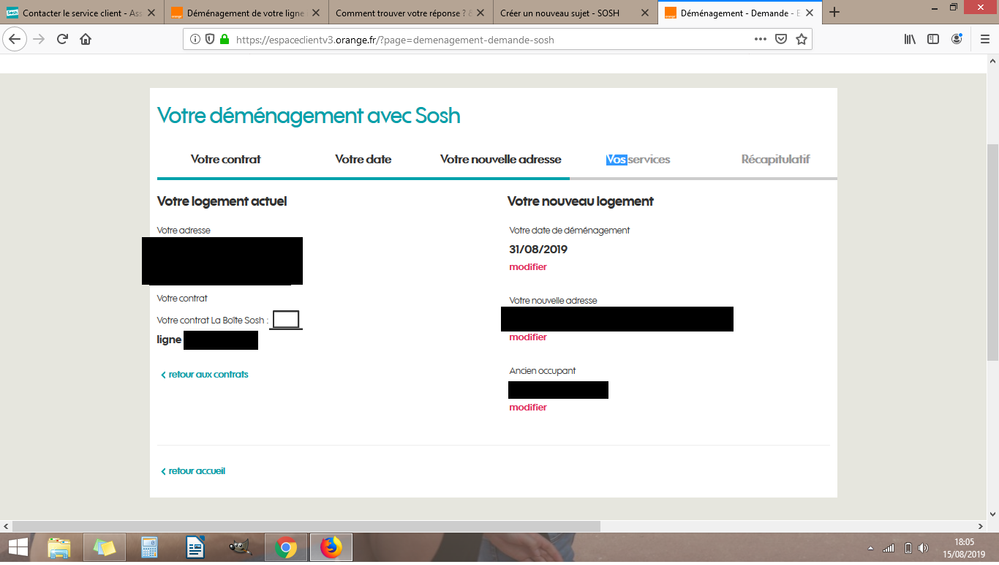Reload the current page
999x565 pixels.
click(62, 39)
